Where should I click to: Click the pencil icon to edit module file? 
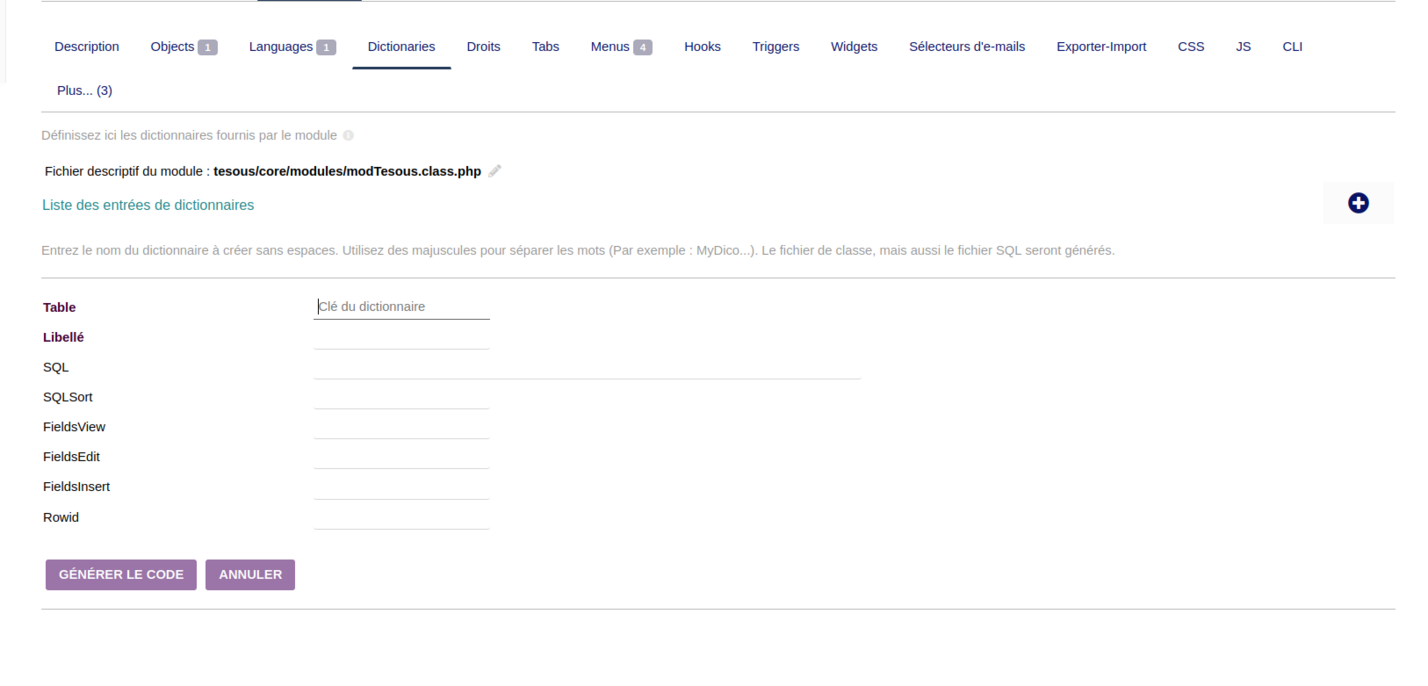[x=495, y=171]
